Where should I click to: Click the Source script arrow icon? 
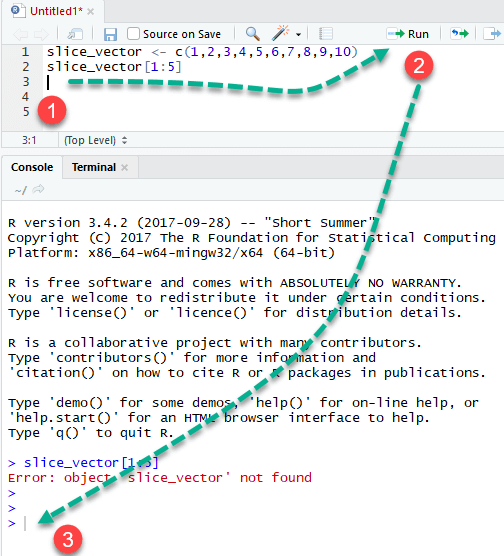tap(492, 34)
